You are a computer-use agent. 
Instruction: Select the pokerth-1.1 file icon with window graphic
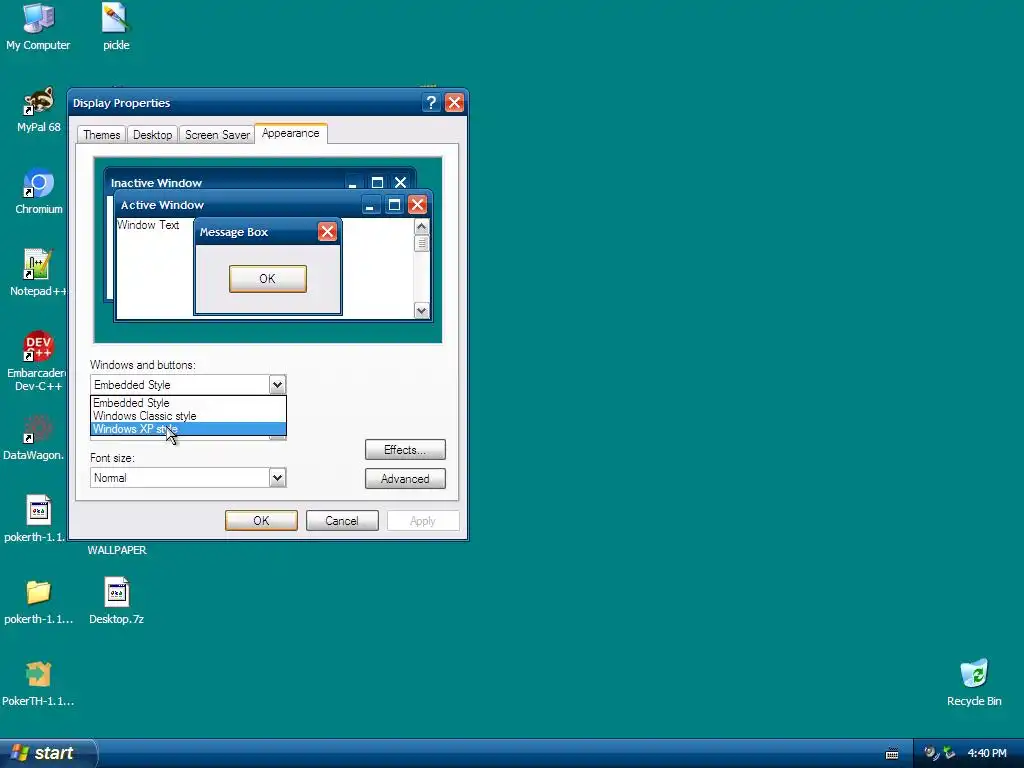[35, 519]
